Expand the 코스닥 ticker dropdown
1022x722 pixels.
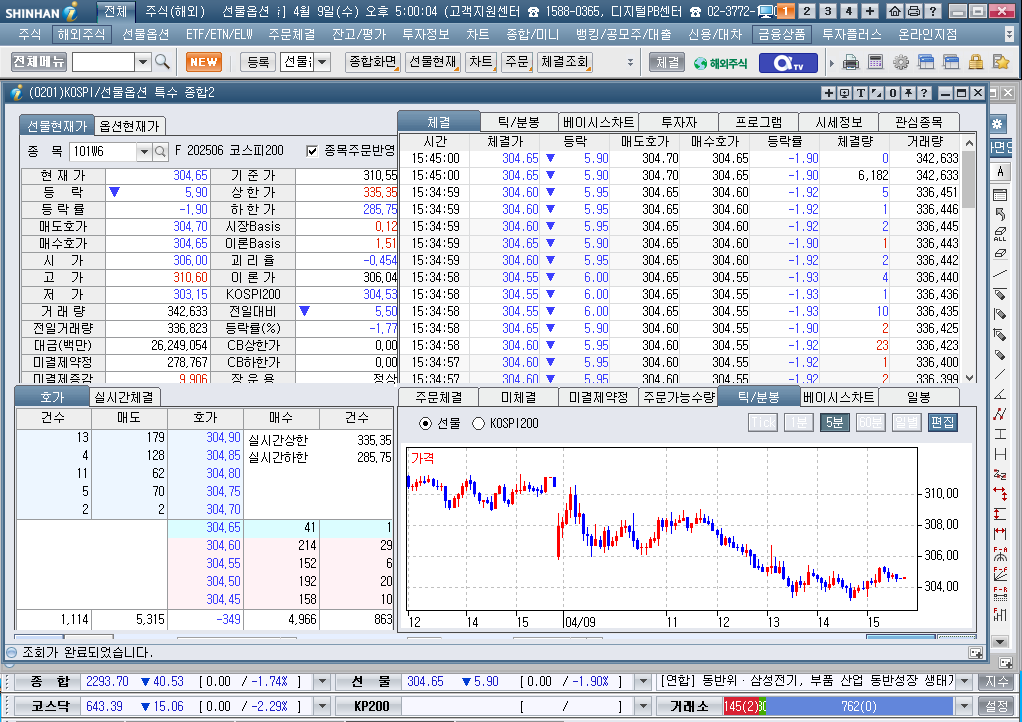(x=322, y=706)
